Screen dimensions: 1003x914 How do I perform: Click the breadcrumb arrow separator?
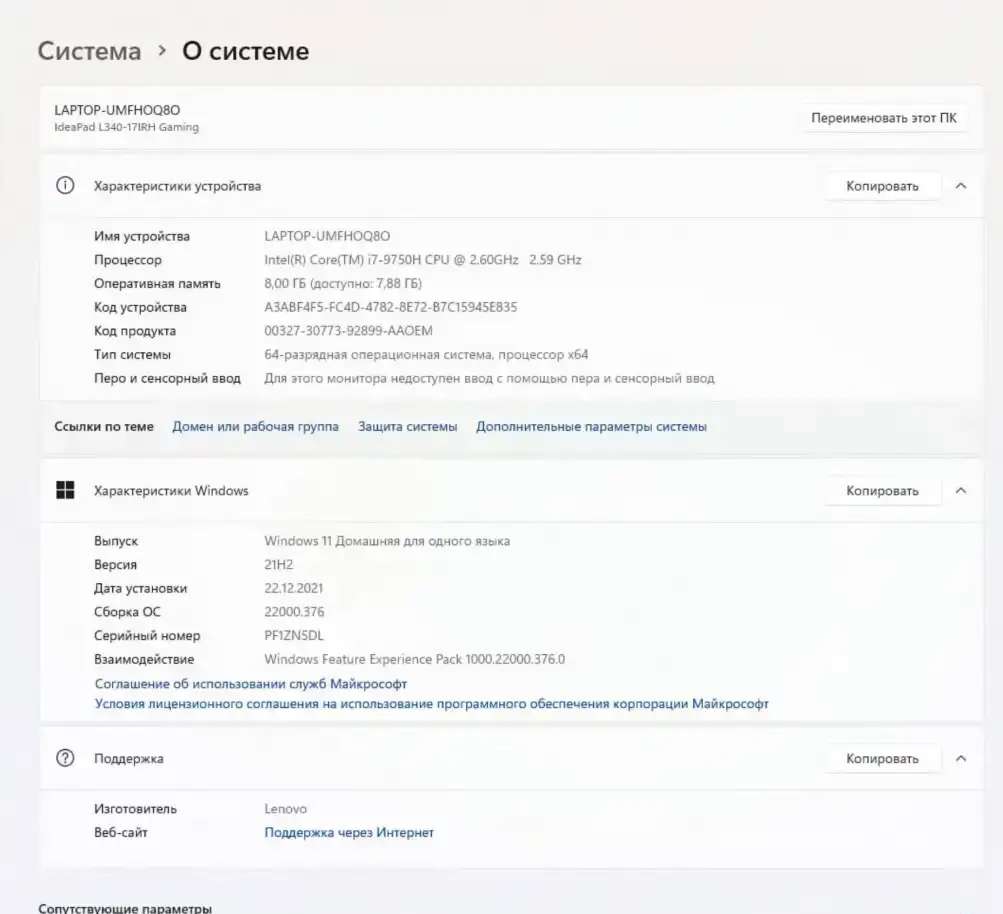pos(162,51)
